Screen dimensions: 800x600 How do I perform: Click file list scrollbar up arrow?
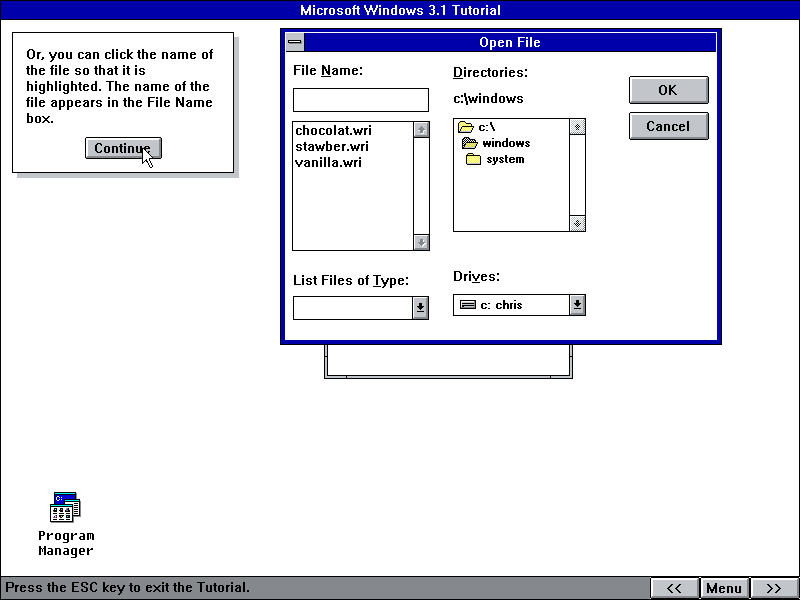(421, 130)
